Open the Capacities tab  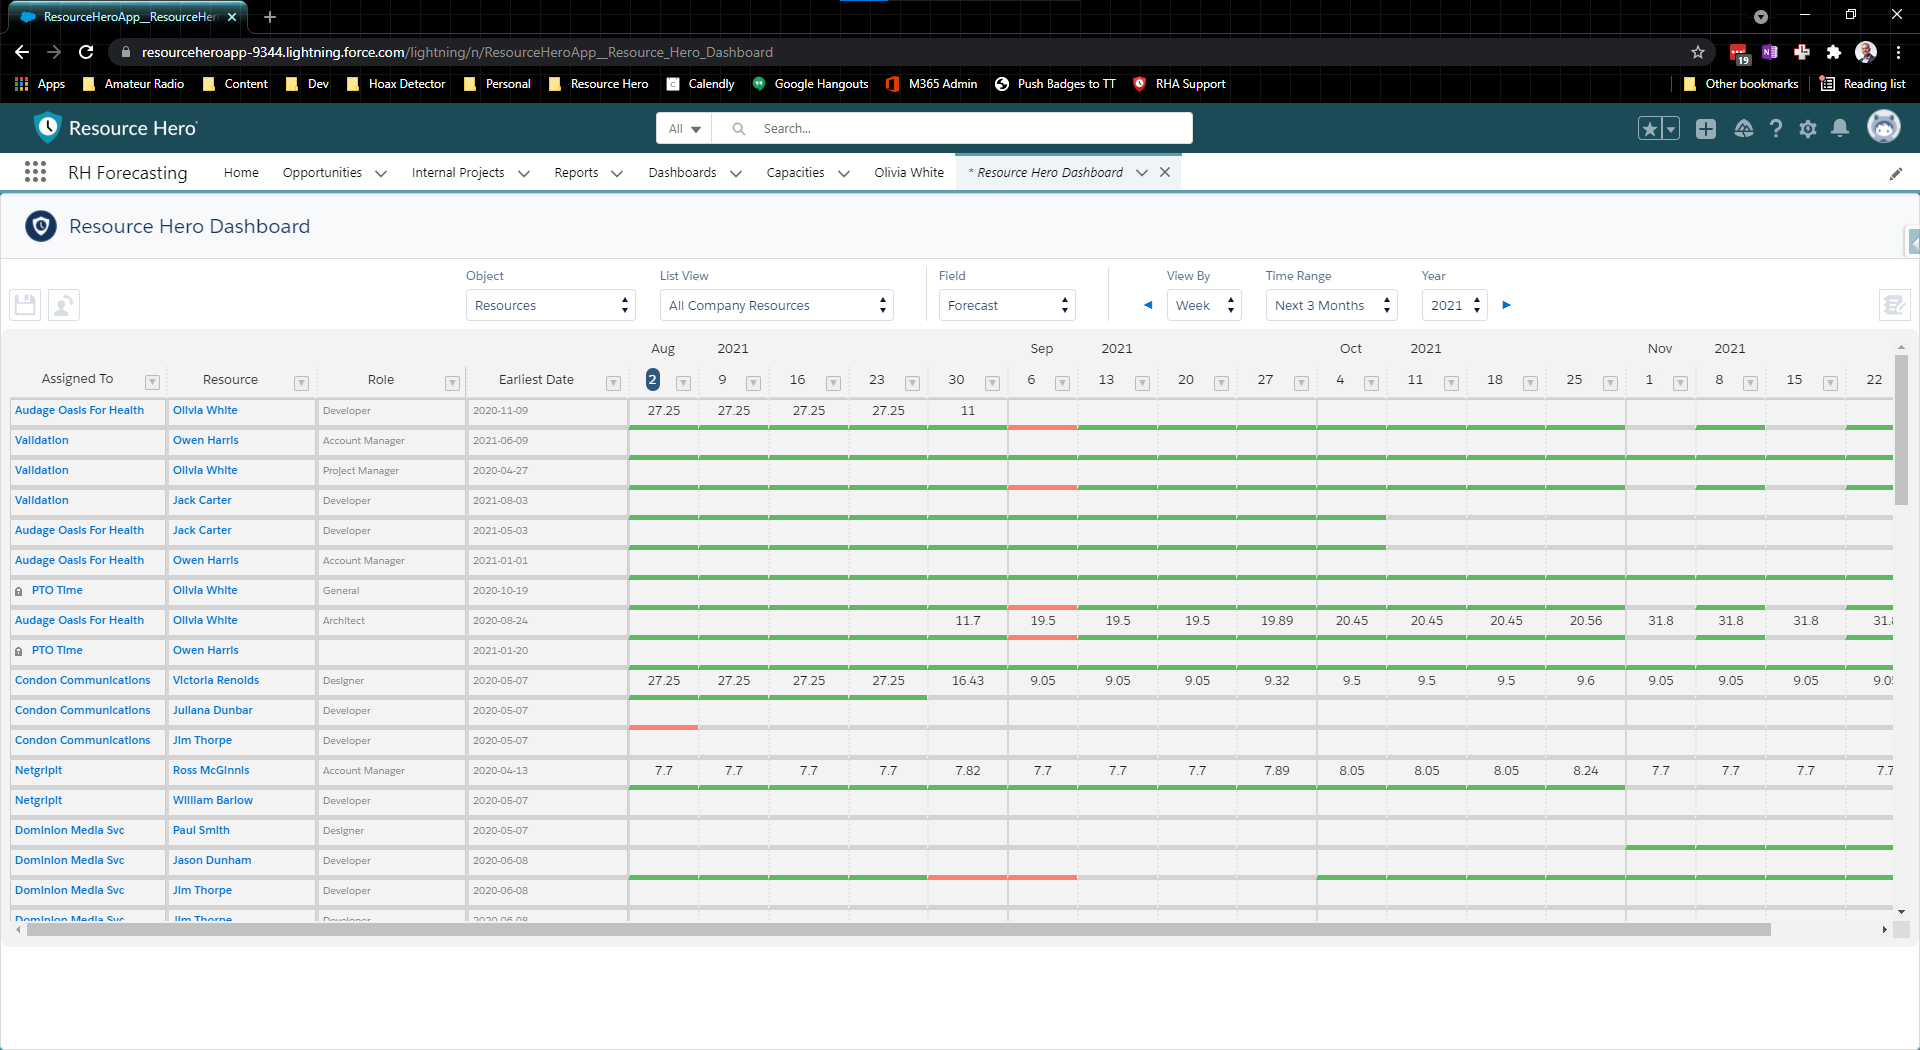[795, 172]
